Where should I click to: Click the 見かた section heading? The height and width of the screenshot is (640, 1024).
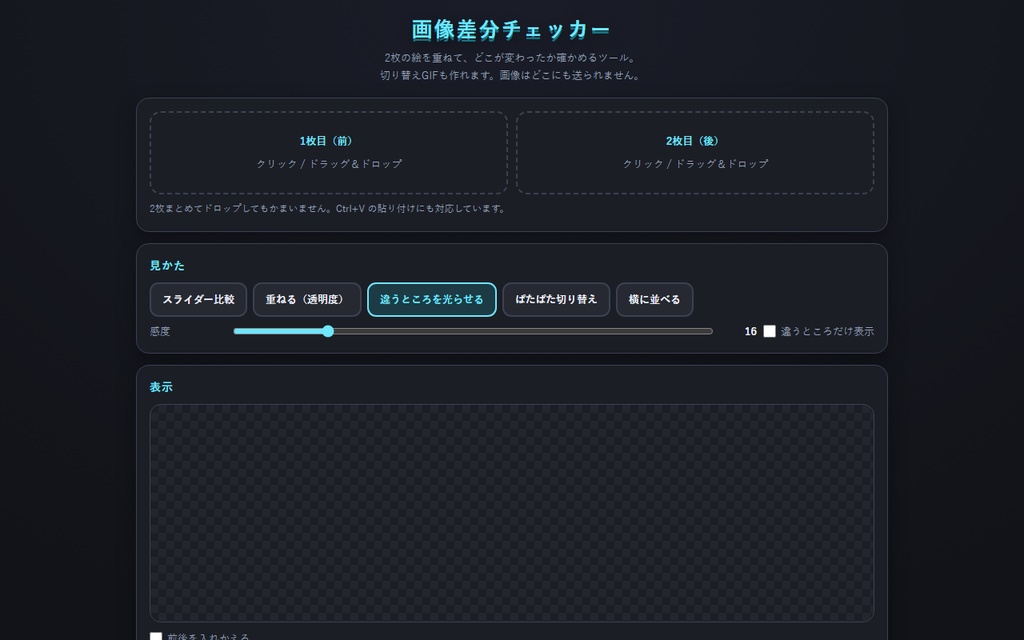[167, 266]
